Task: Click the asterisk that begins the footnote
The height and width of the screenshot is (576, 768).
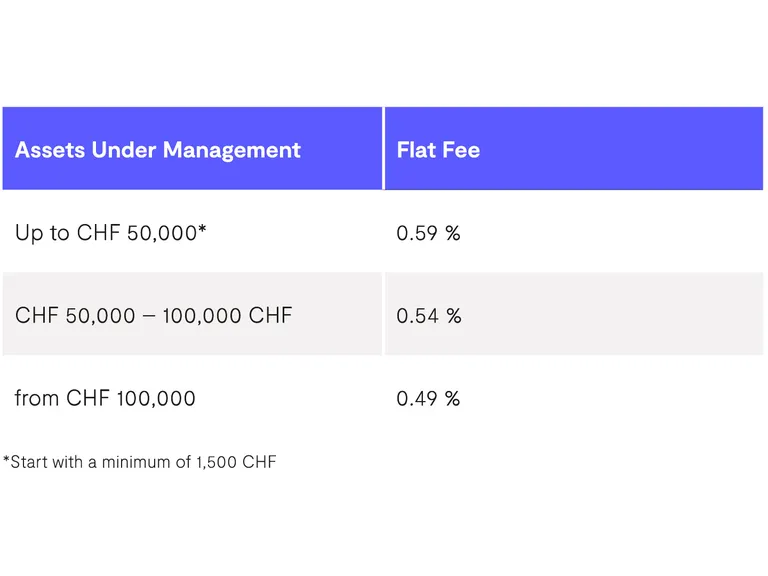Action: (x=6, y=460)
